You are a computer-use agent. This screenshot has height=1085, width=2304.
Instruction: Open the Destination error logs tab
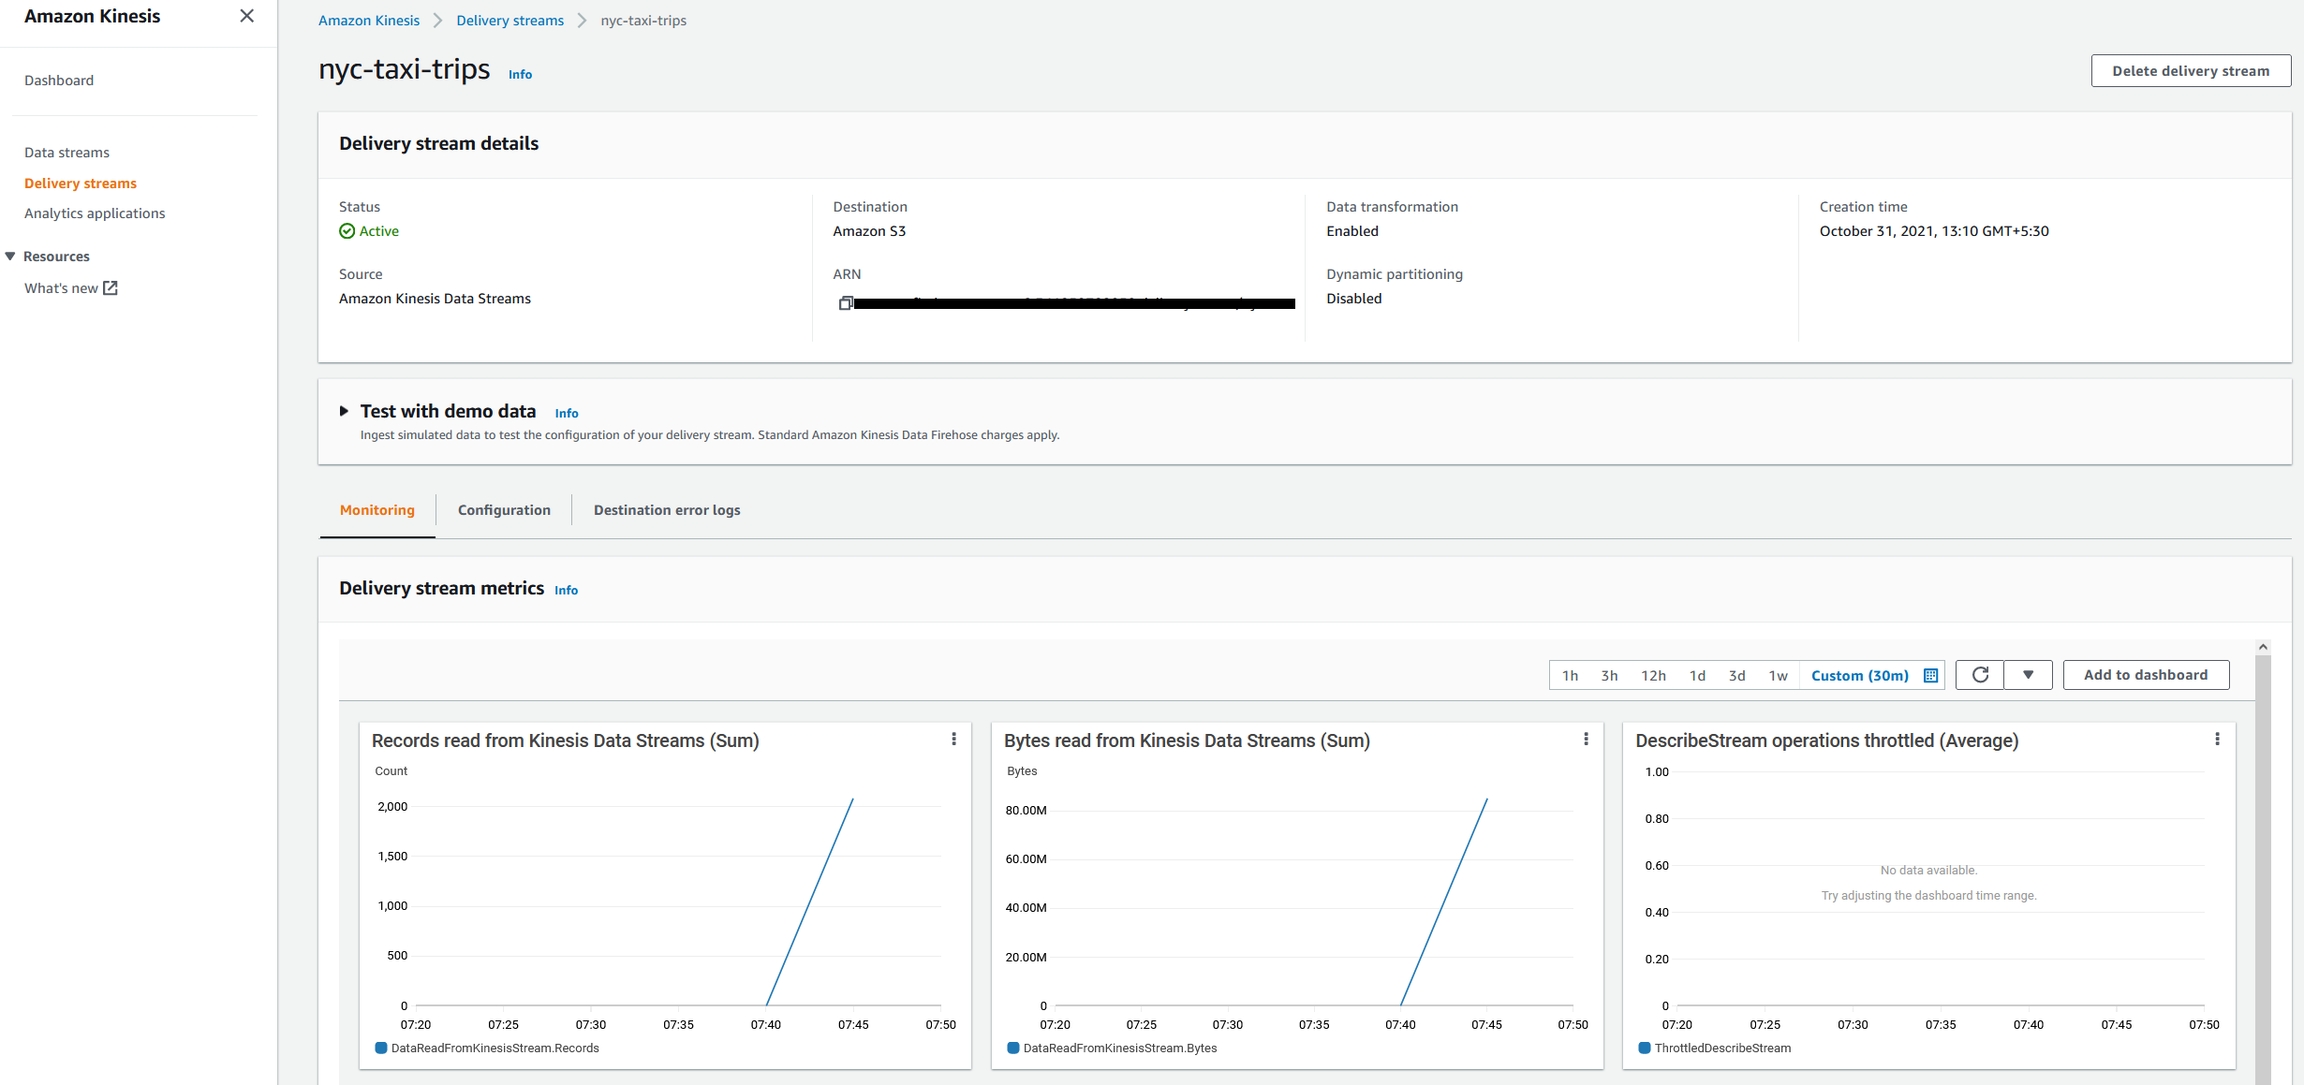tap(667, 510)
